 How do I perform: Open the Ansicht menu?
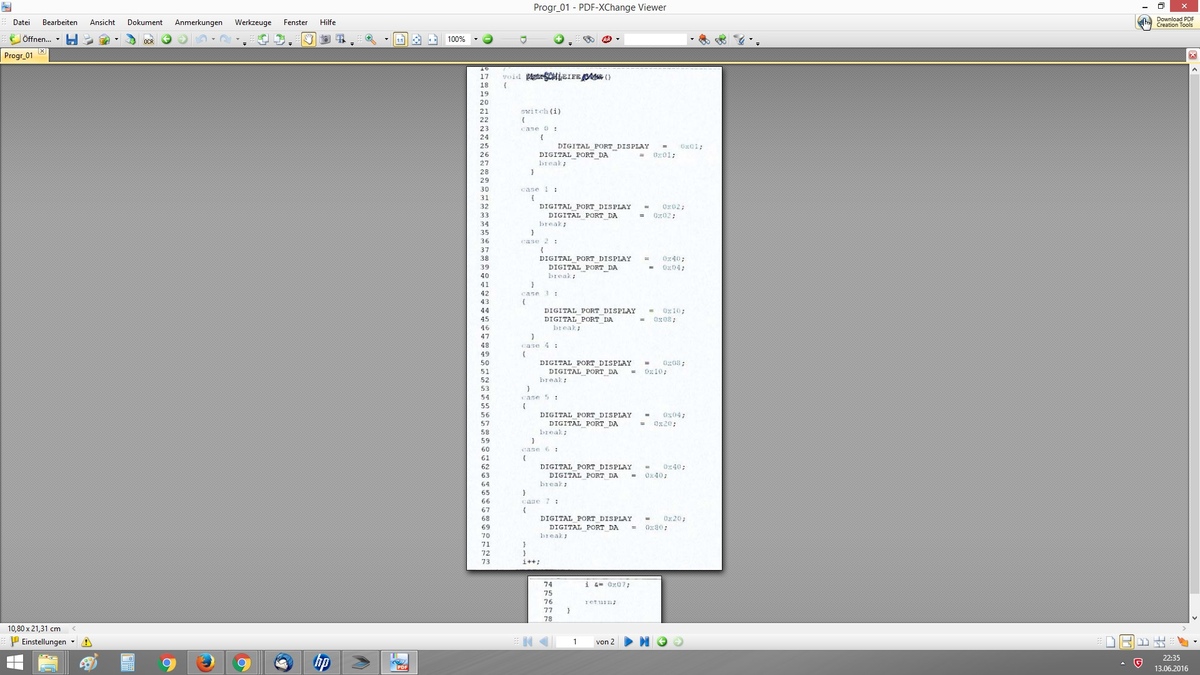pyautogui.click(x=102, y=22)
